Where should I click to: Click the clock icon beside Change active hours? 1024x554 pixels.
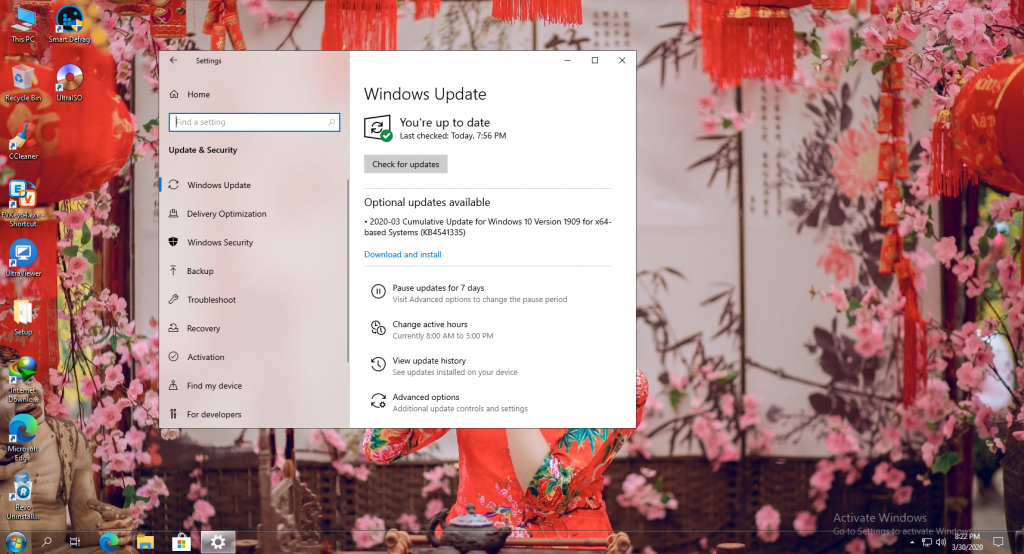coord(378,328)
